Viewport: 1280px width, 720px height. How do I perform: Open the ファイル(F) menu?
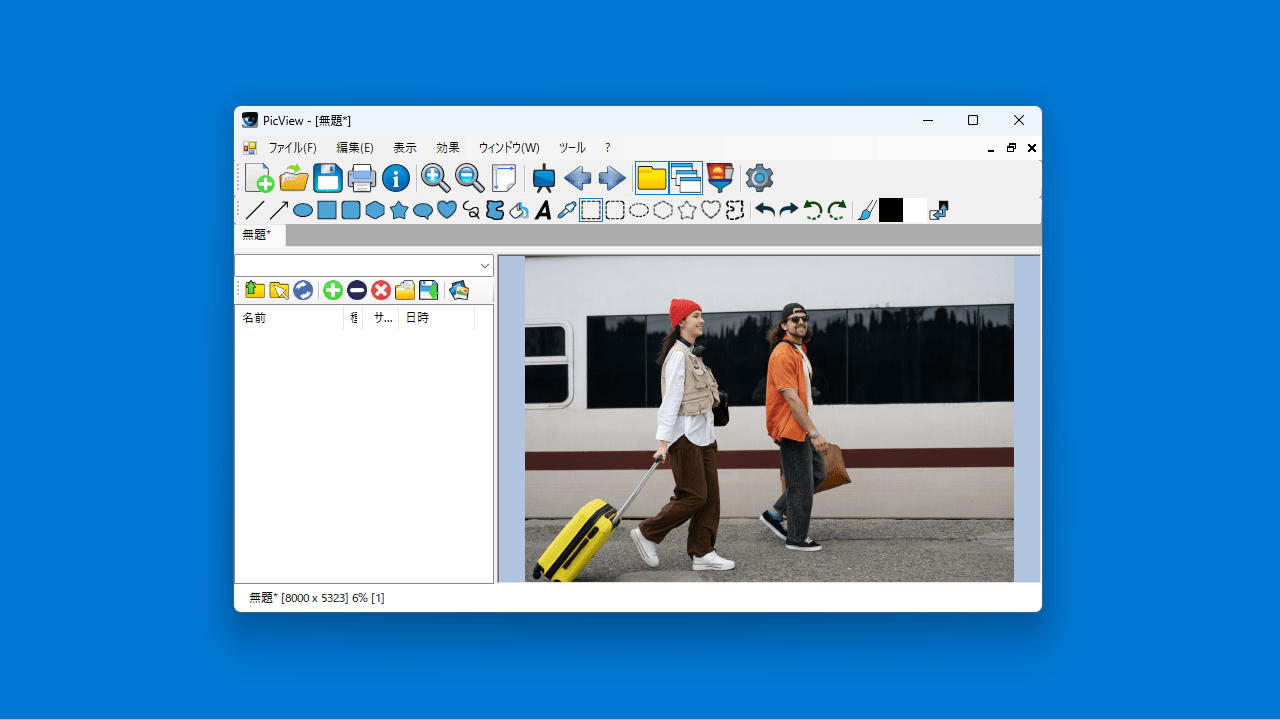292,148
